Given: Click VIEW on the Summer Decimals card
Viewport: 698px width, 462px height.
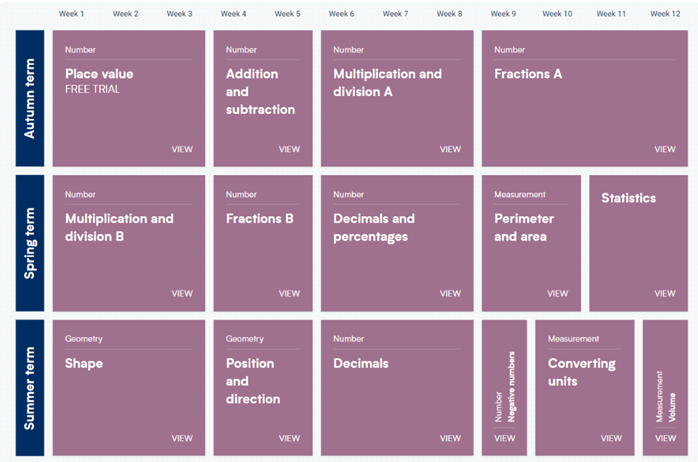Looking at the screenshot, I should (x=450, y=438).
